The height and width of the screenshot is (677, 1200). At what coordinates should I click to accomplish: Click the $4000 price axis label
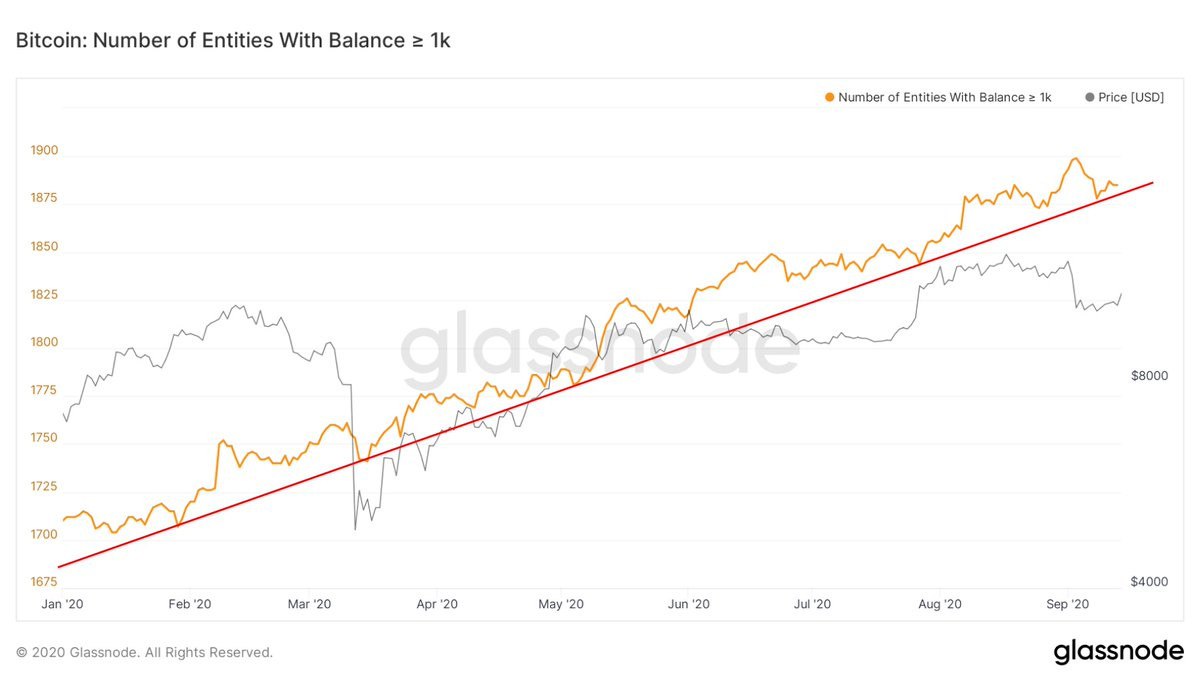coord(1146,582)
